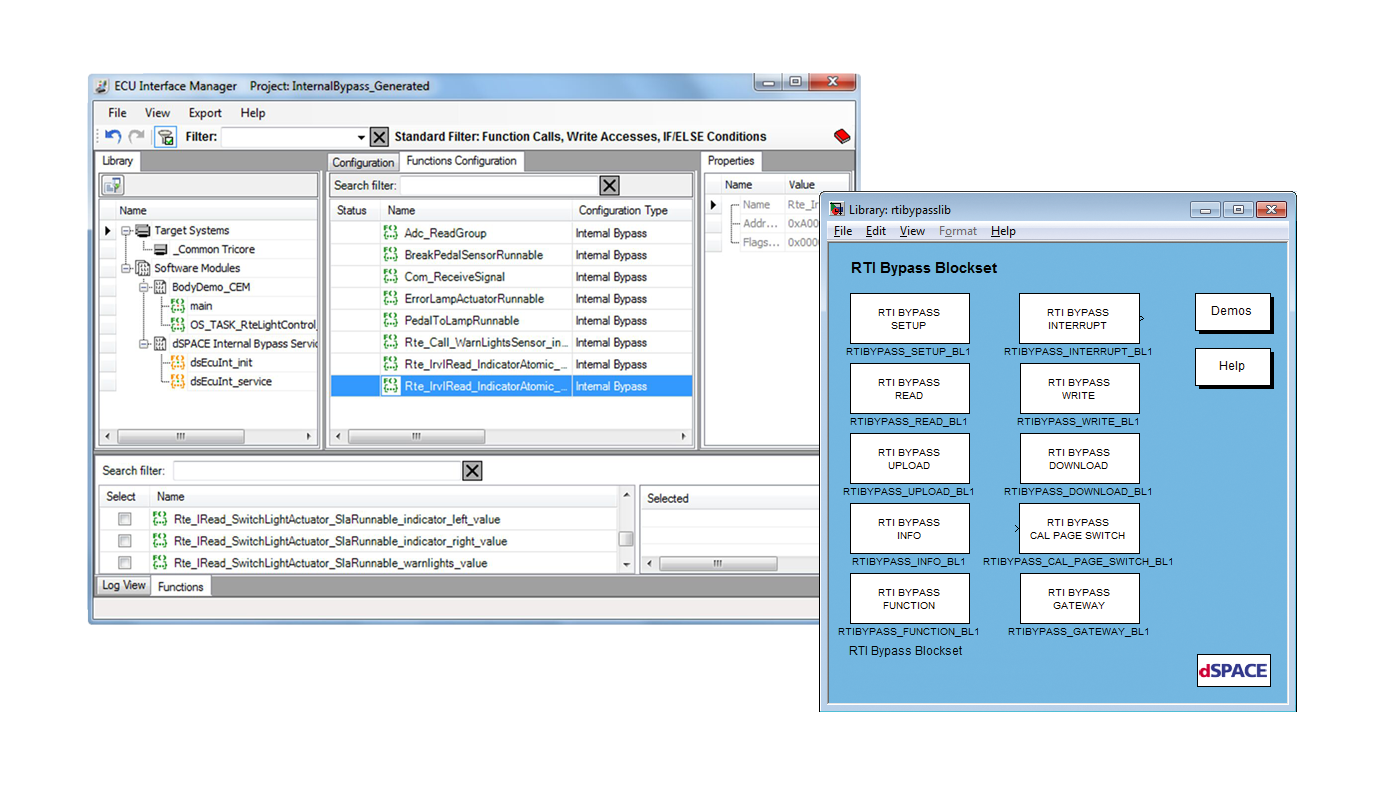Viewport: 1400px width, 788px height.
Task: Click the dsEcuInt_init function icon
Action: pos(178,362)
